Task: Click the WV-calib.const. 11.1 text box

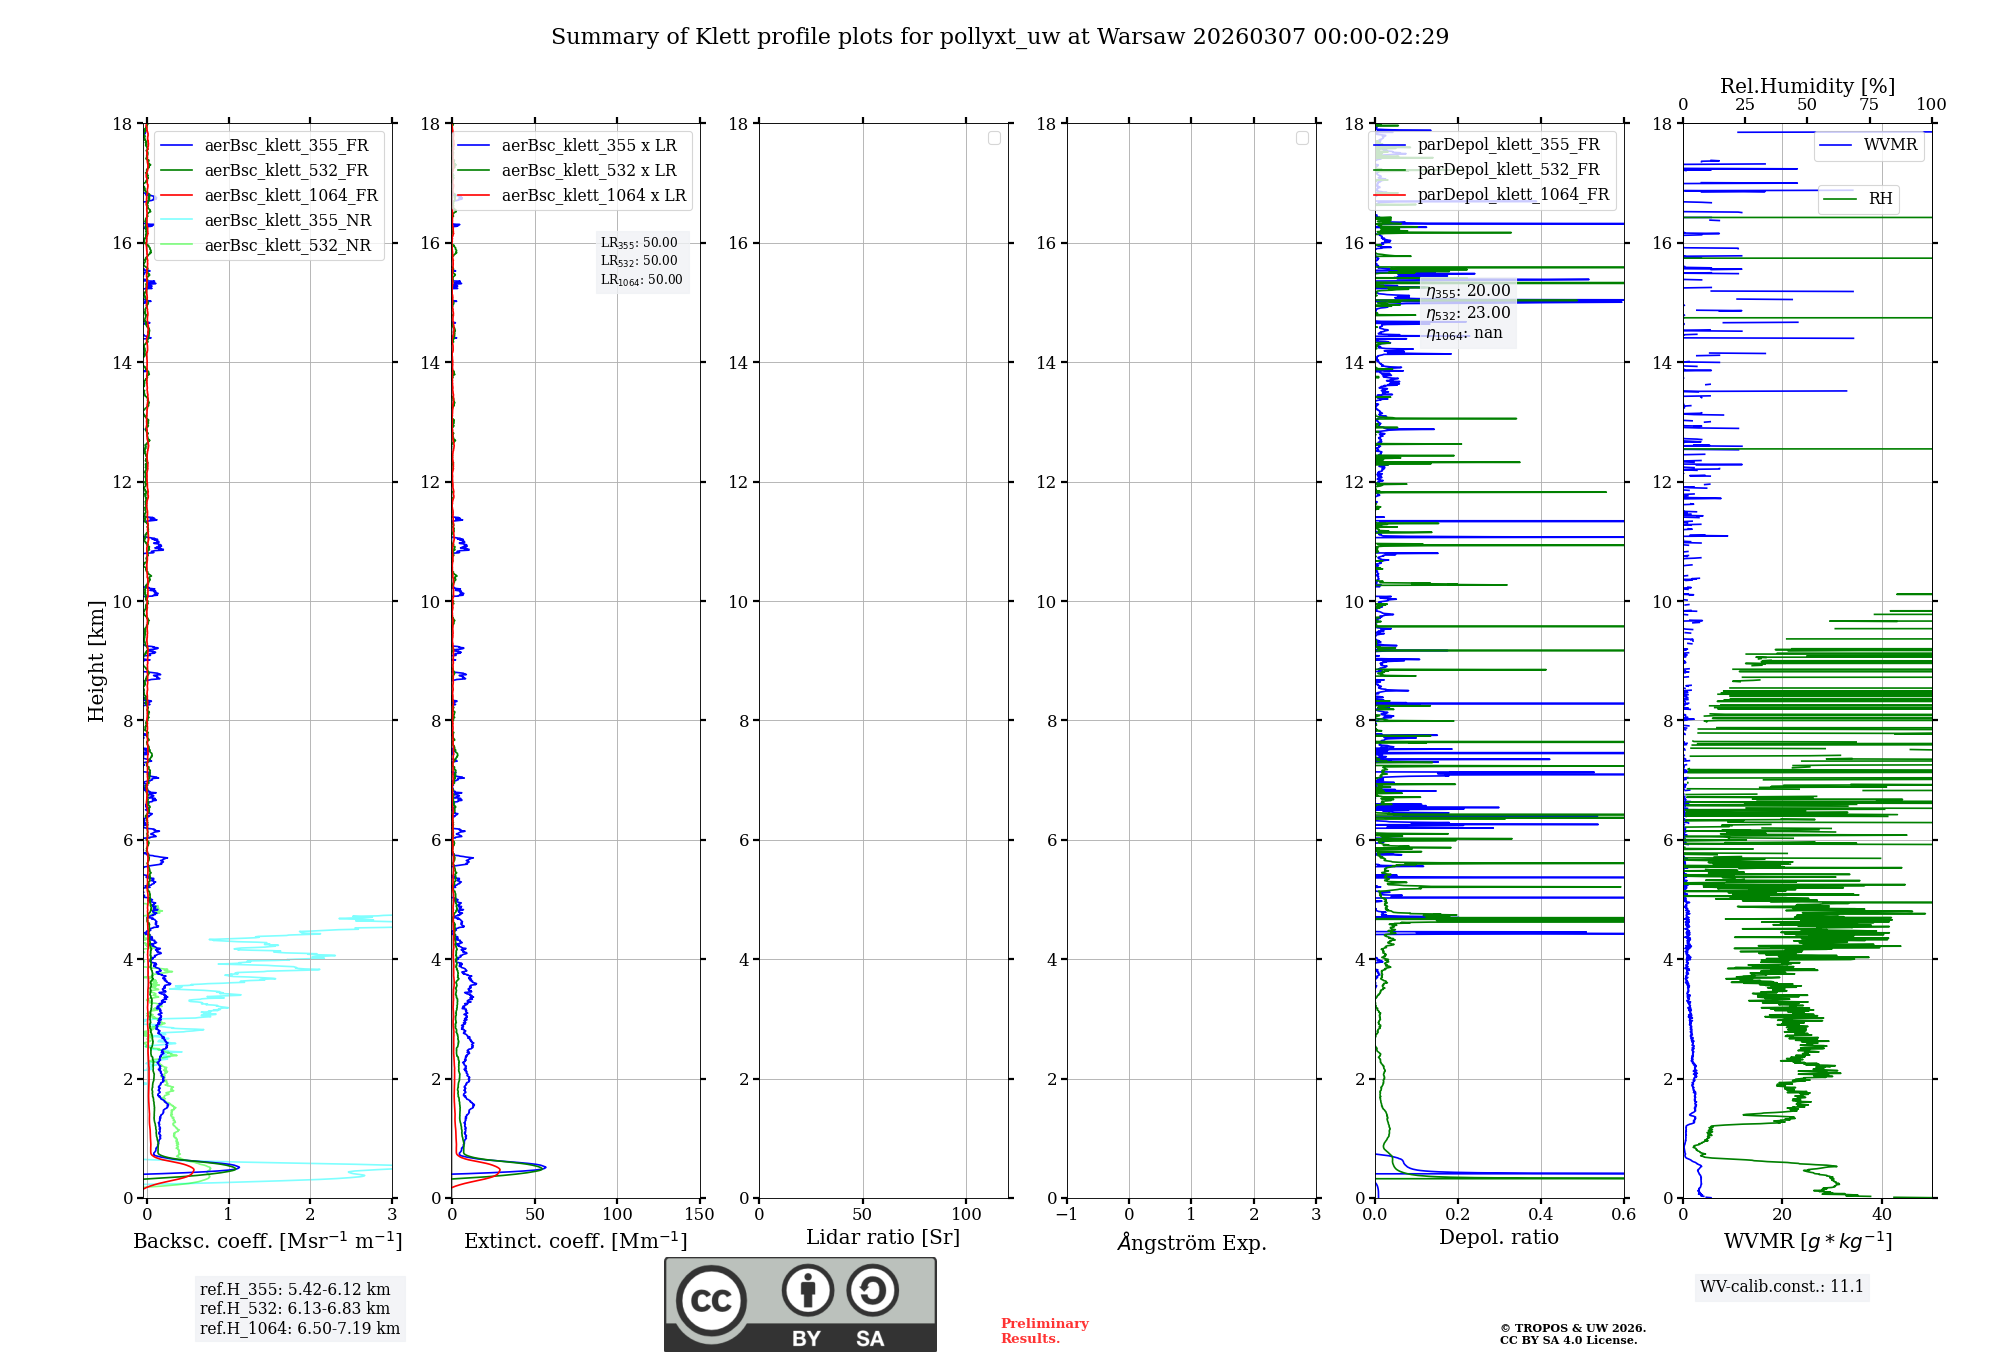Action: 1782,1287
